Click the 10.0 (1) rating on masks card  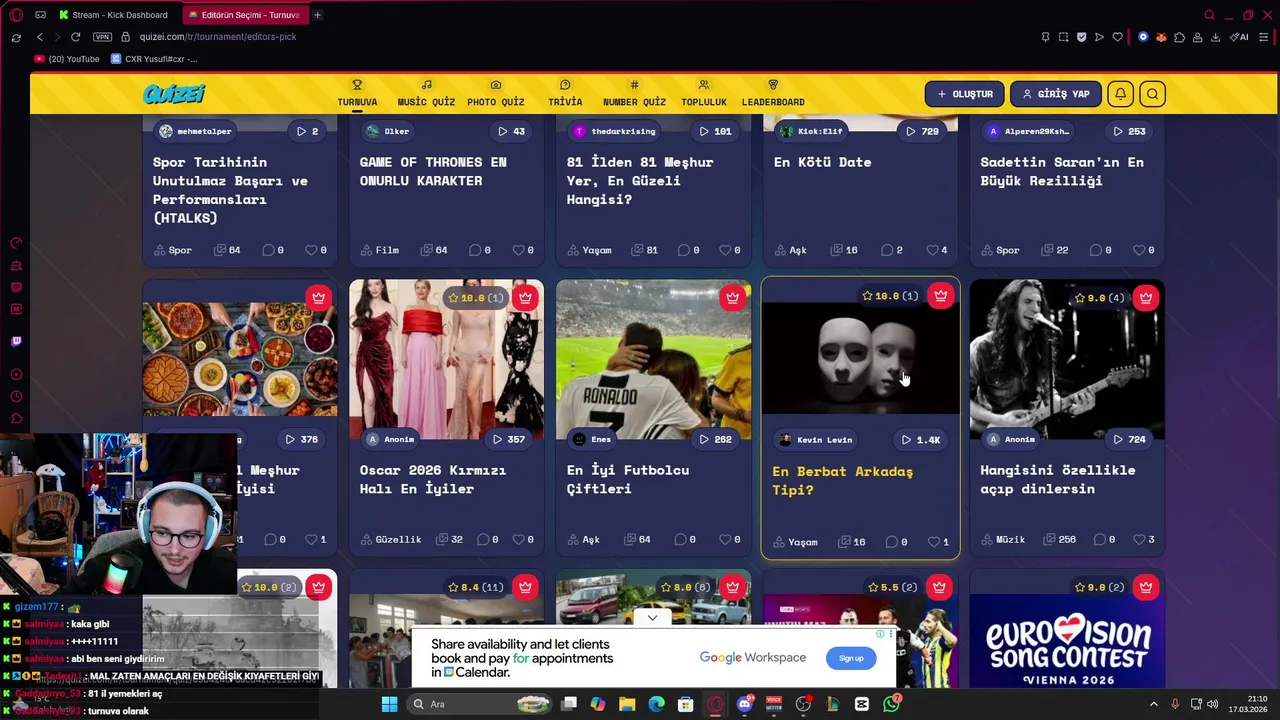891,296
